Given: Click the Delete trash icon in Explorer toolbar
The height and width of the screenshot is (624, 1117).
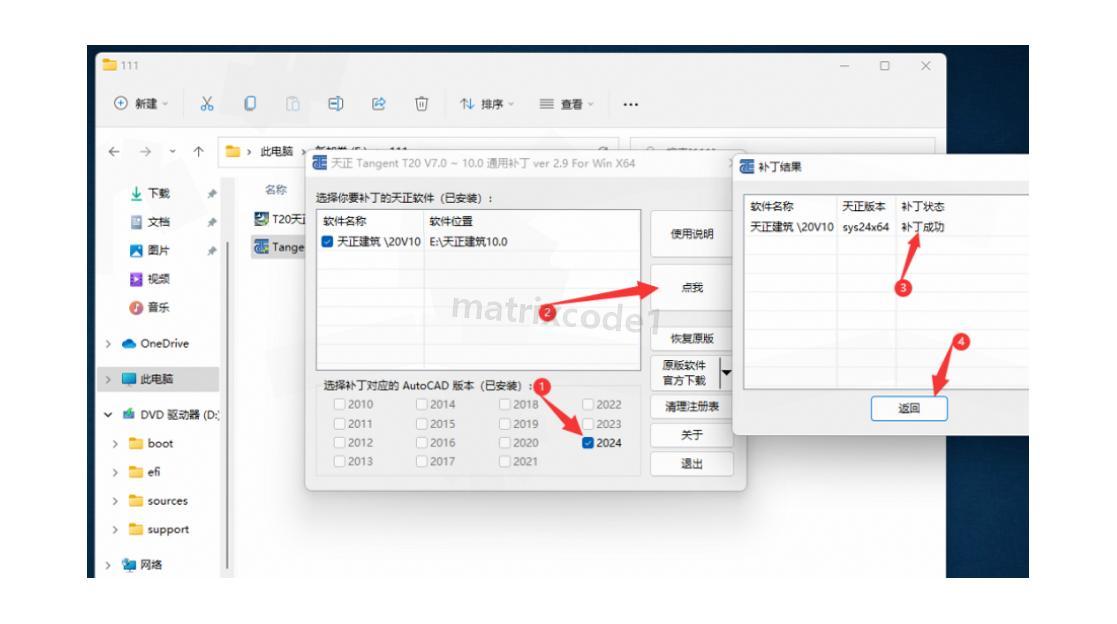Looking at the screenshot, I should (421, 104).
